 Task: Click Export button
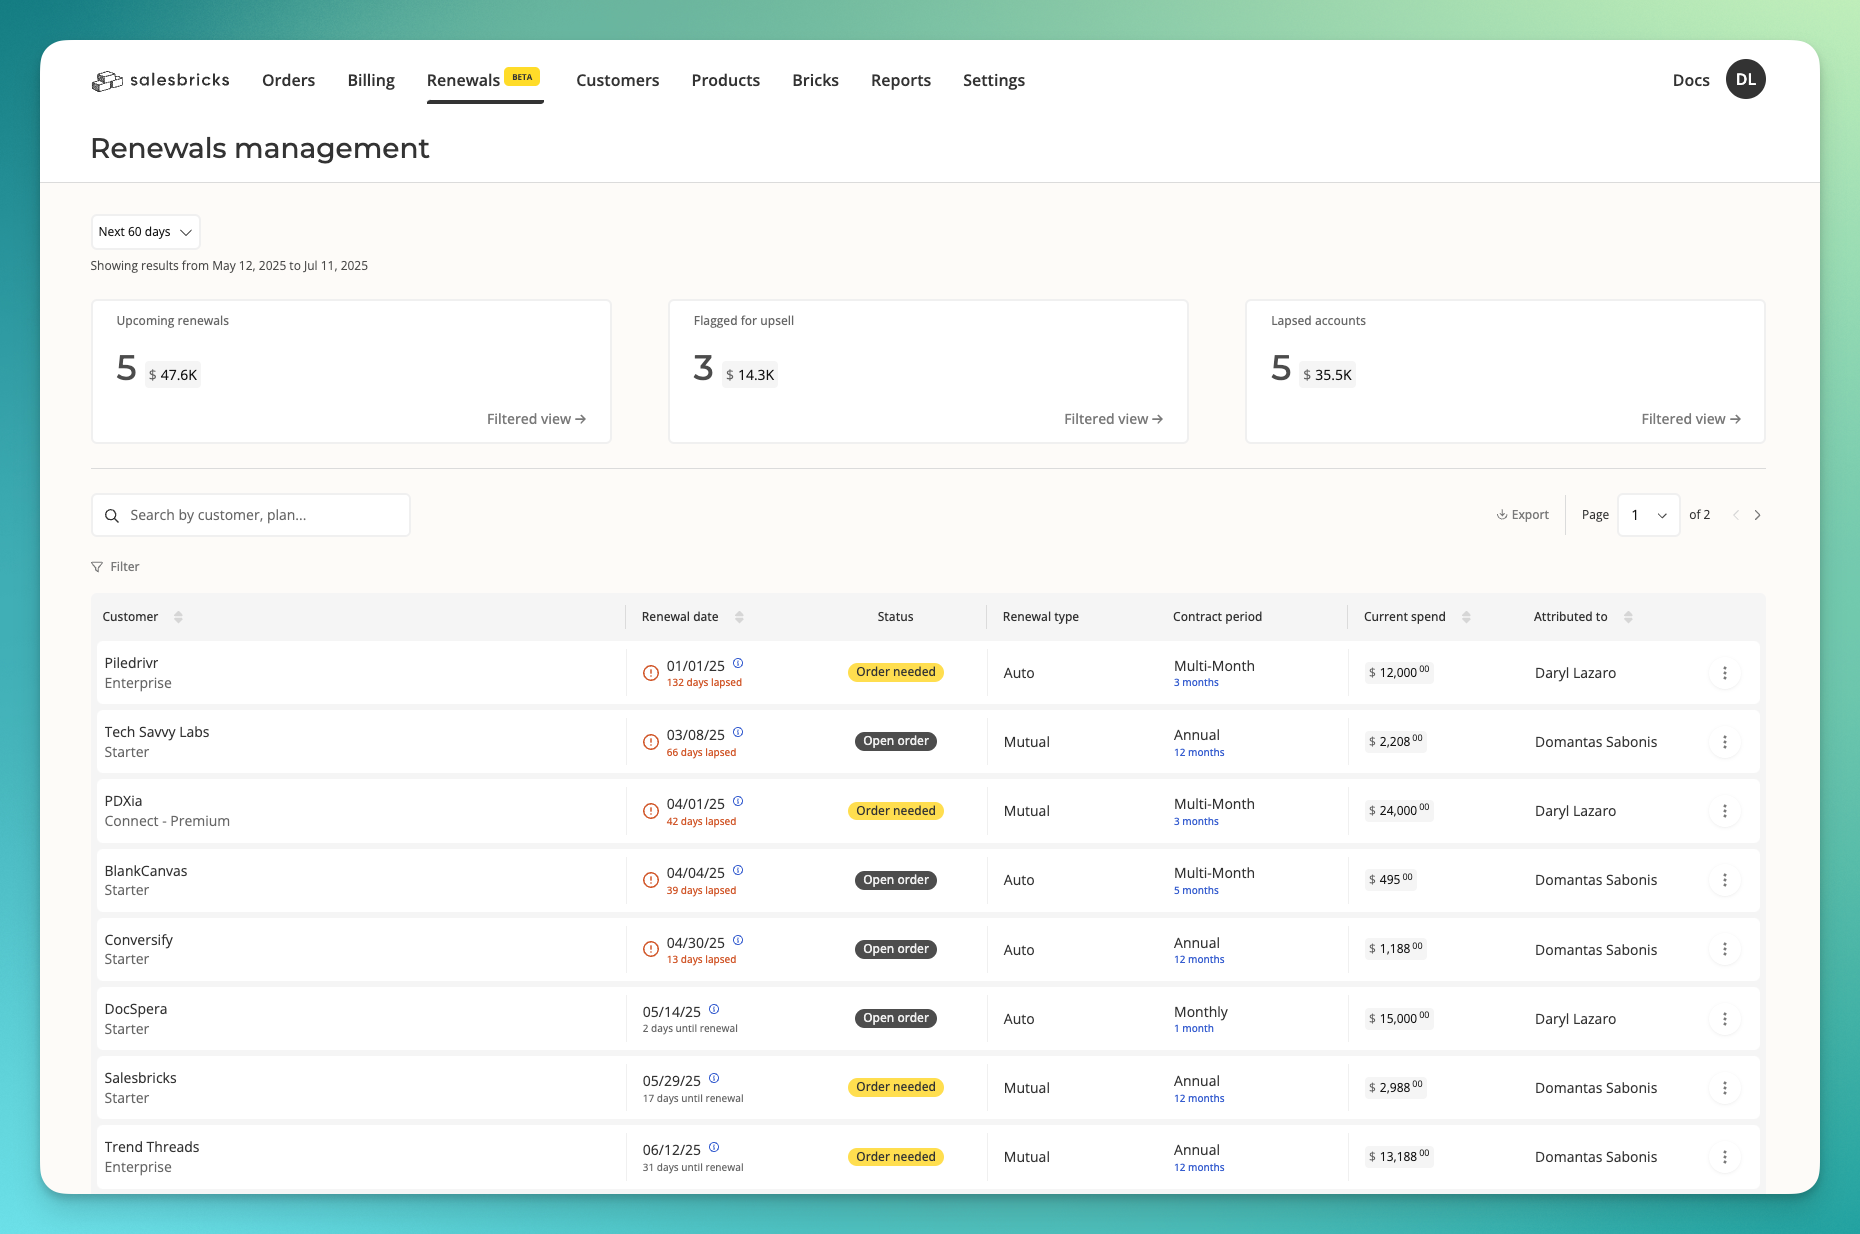[1522, 515]
